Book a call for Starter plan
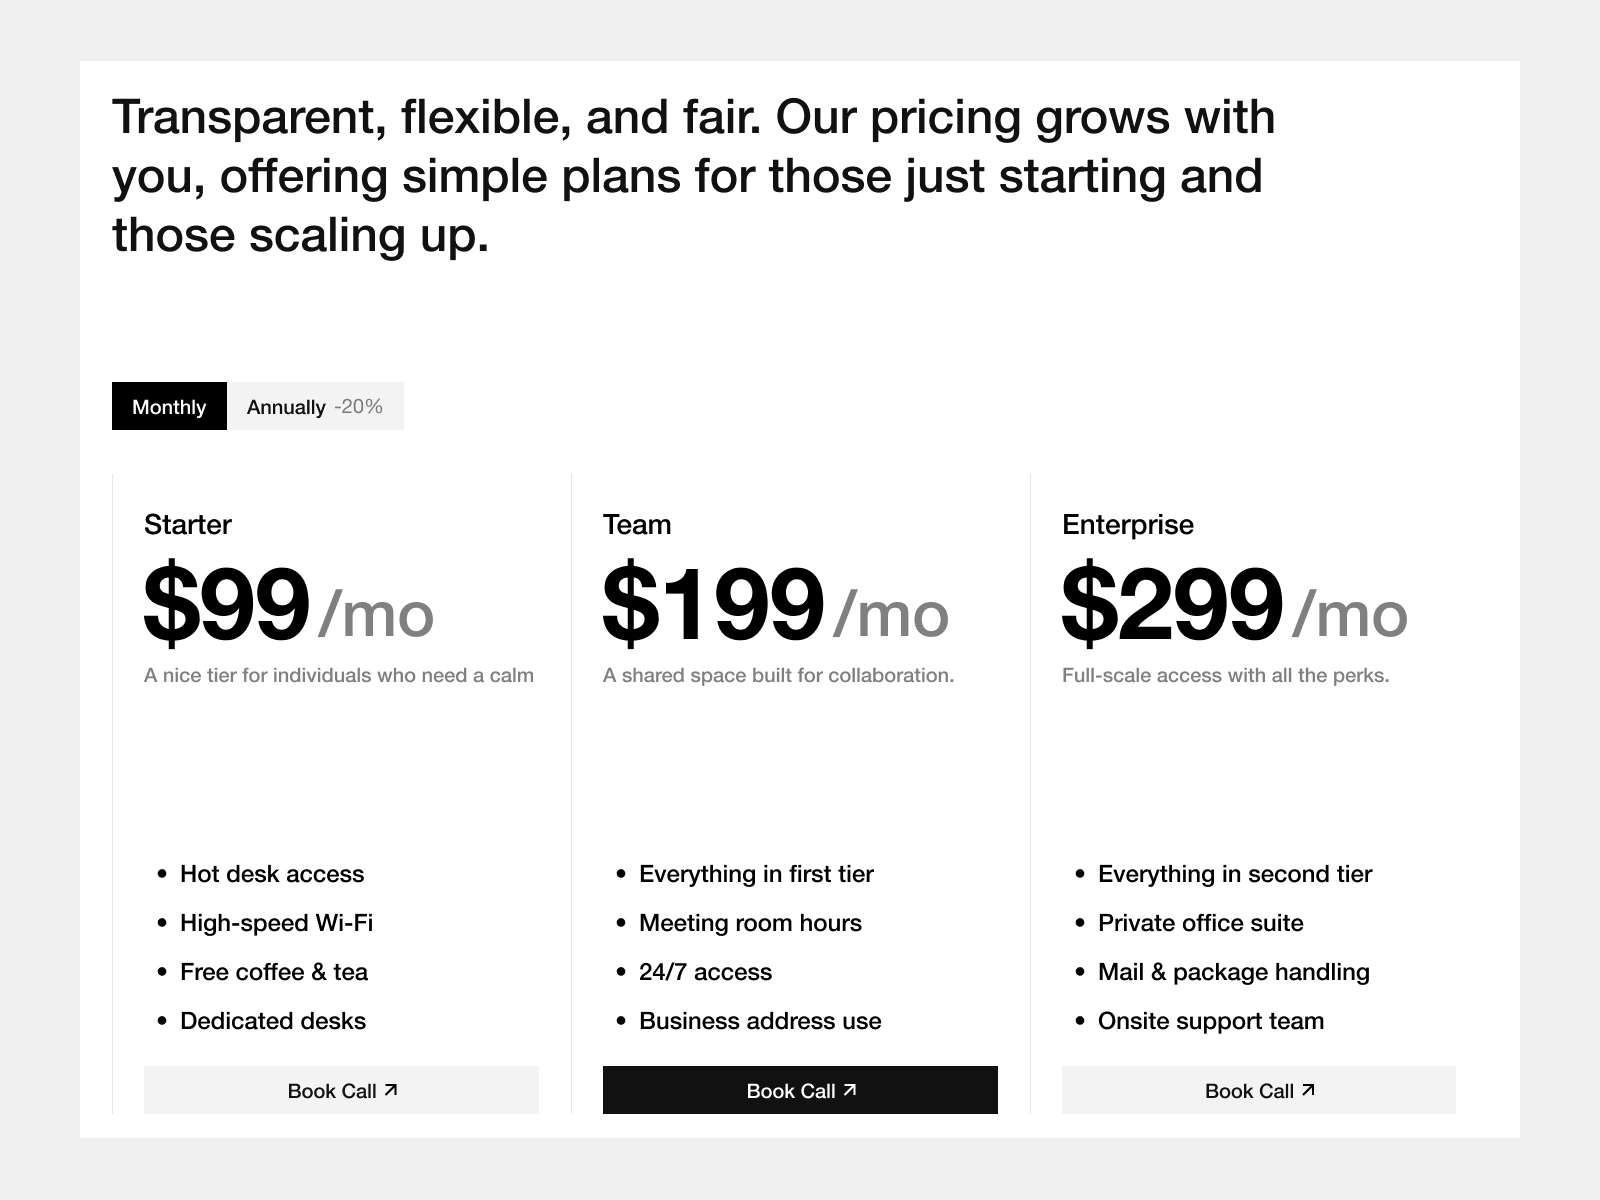 tap(341, 1090)
